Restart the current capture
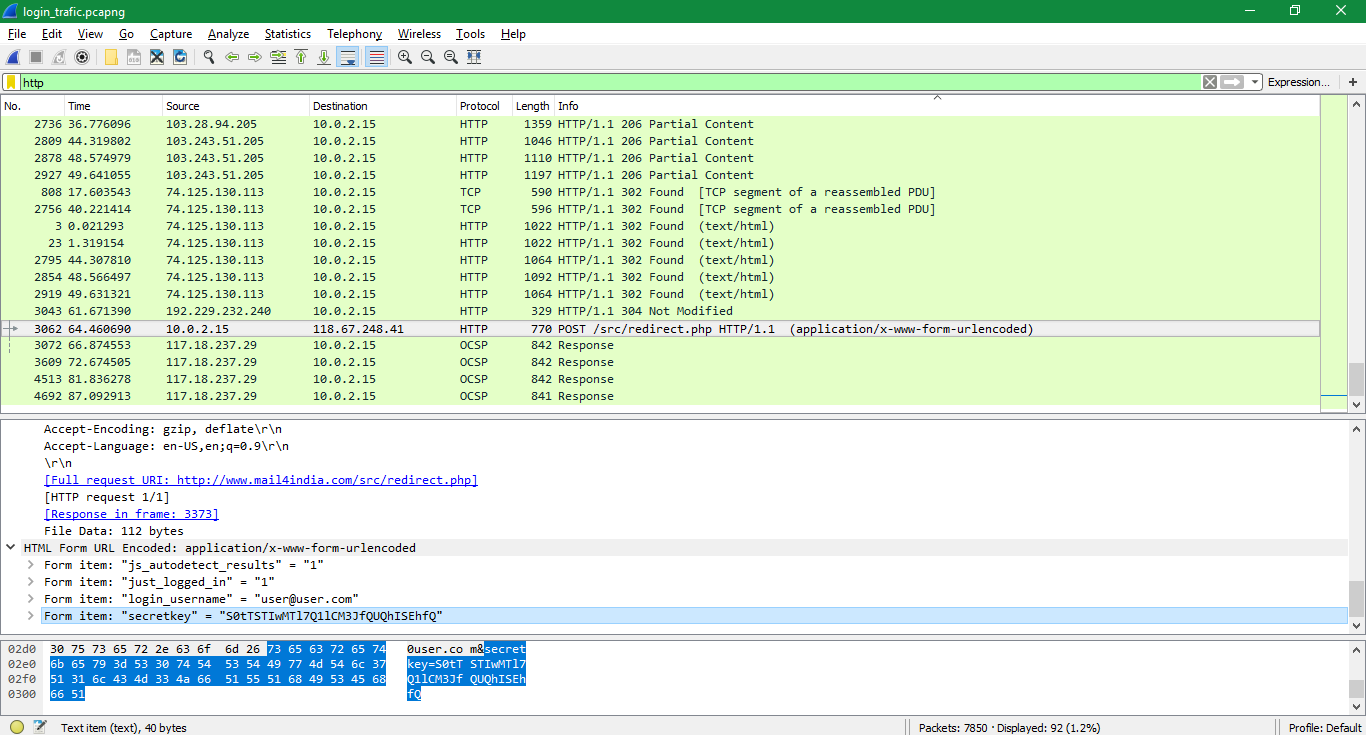 [57, 57]
